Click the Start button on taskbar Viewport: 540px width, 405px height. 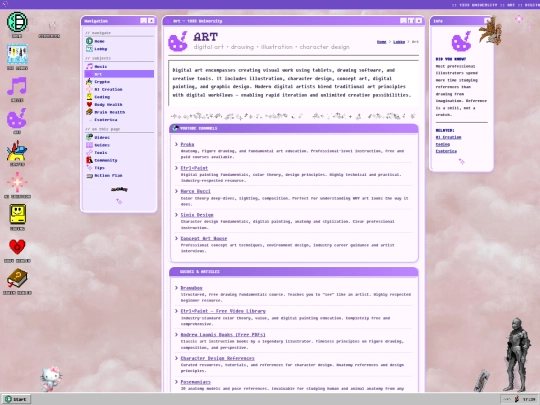16,399
